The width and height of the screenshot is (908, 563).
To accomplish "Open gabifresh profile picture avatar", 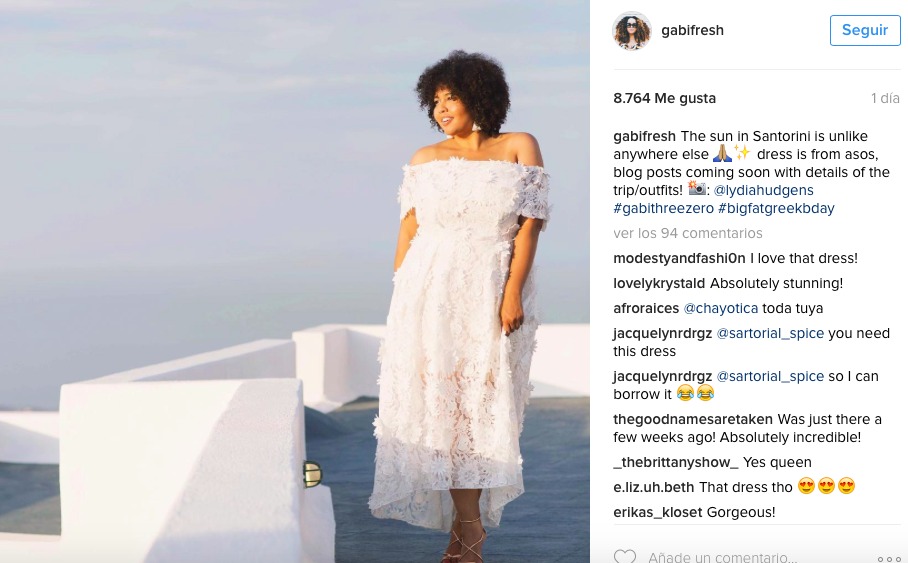I will pos(632,31).
